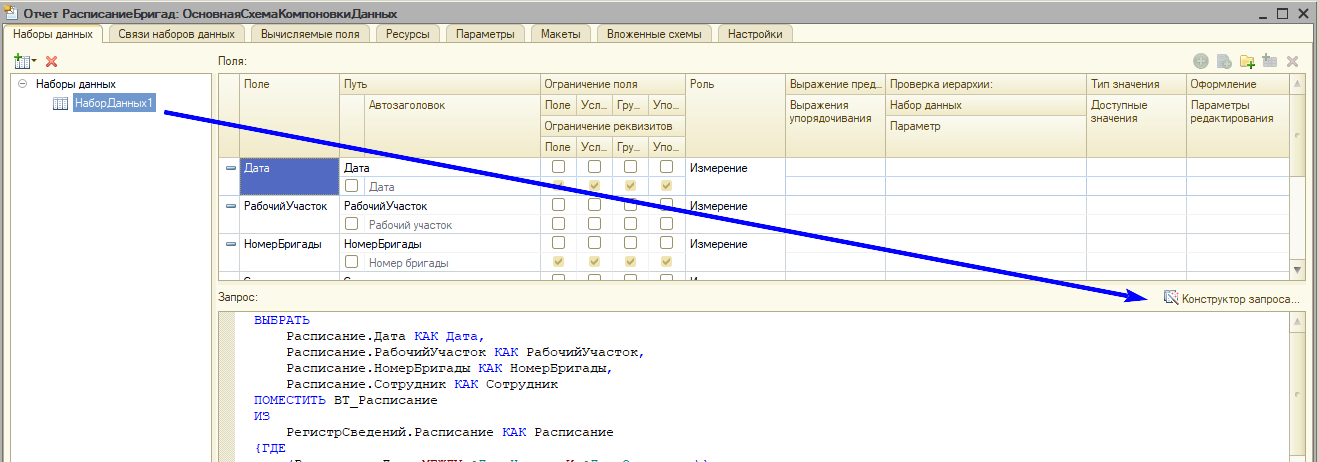This screenshot has width=1319, height=462.
Task: Collapse the Дата field row
Action: click(231, 168)
